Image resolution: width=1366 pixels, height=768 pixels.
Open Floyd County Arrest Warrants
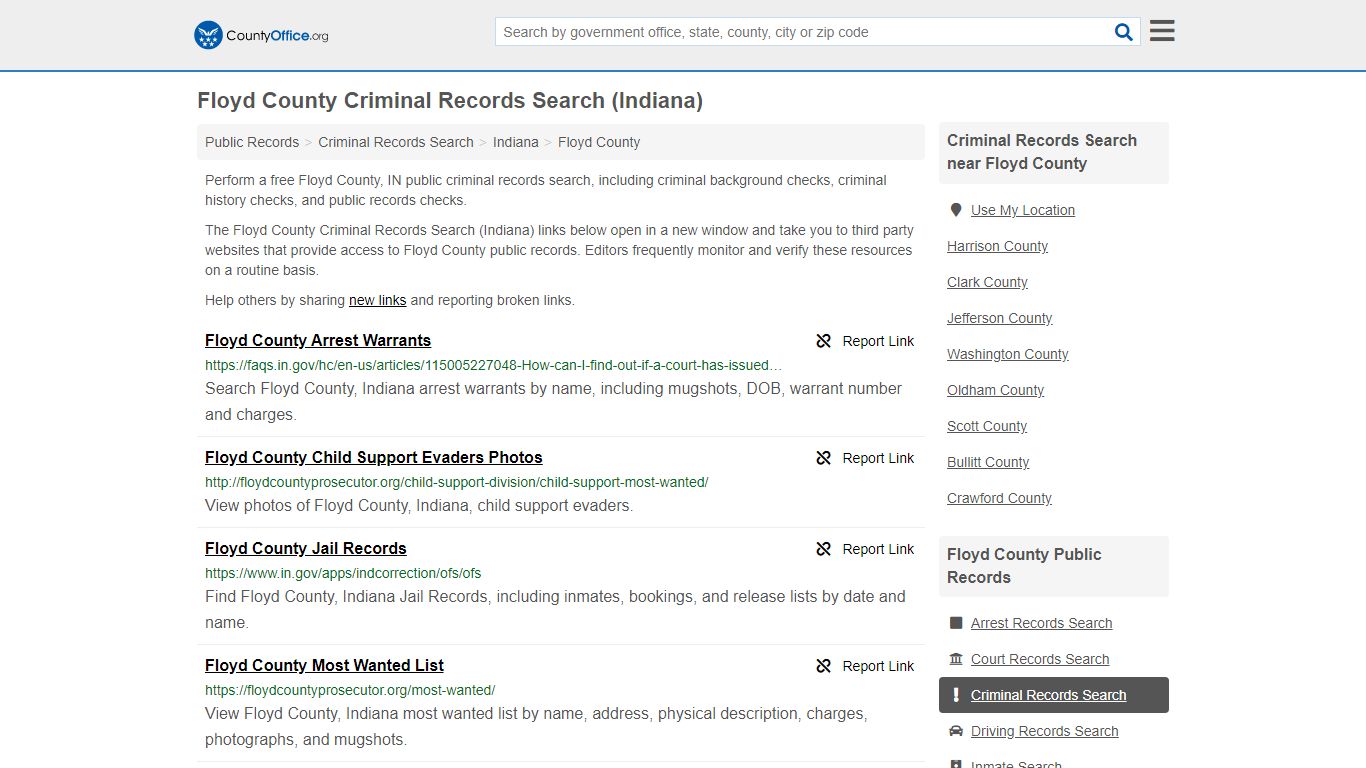point(318,340)
